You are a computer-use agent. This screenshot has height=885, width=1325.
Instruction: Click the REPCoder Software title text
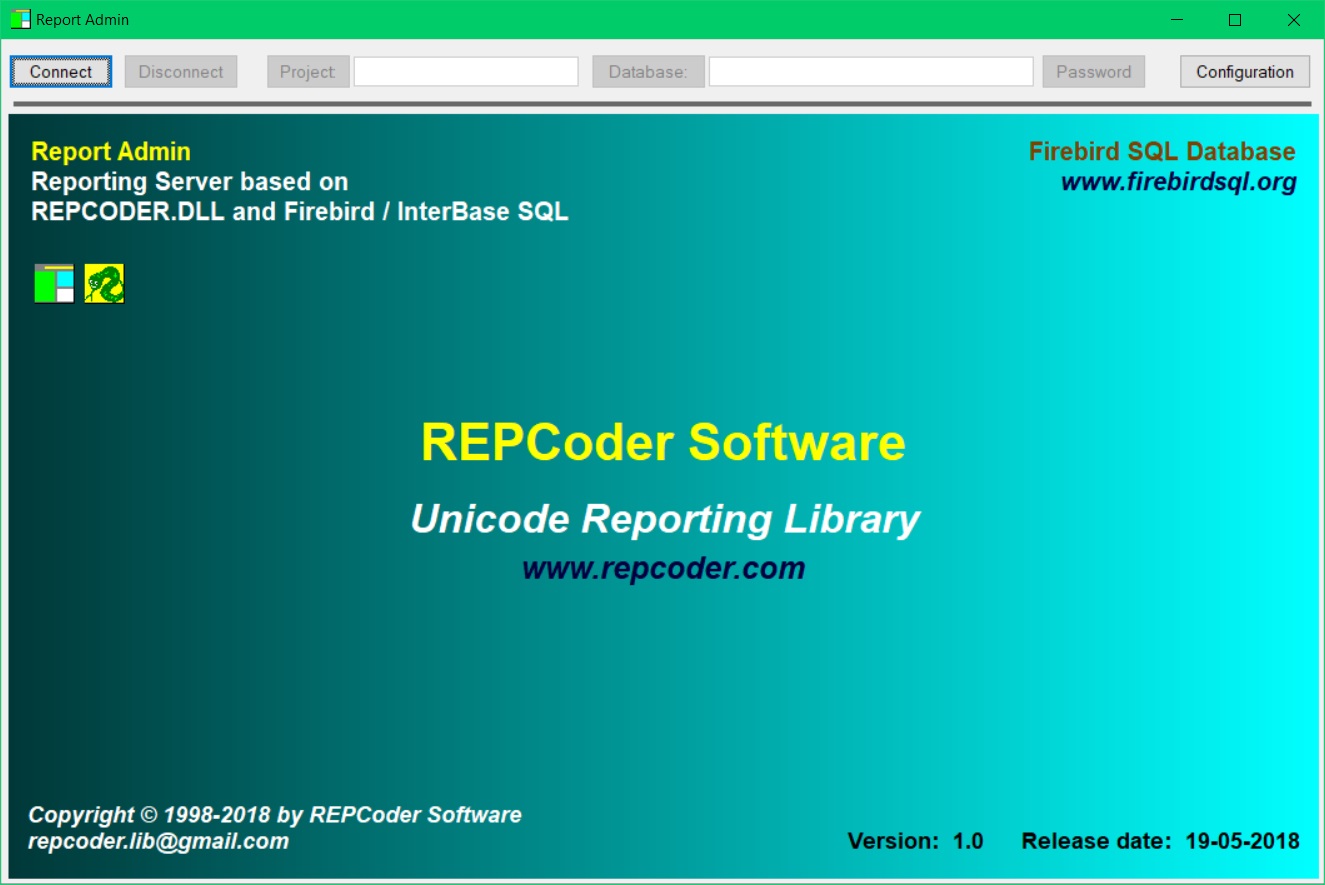click(x=663, y=442)
